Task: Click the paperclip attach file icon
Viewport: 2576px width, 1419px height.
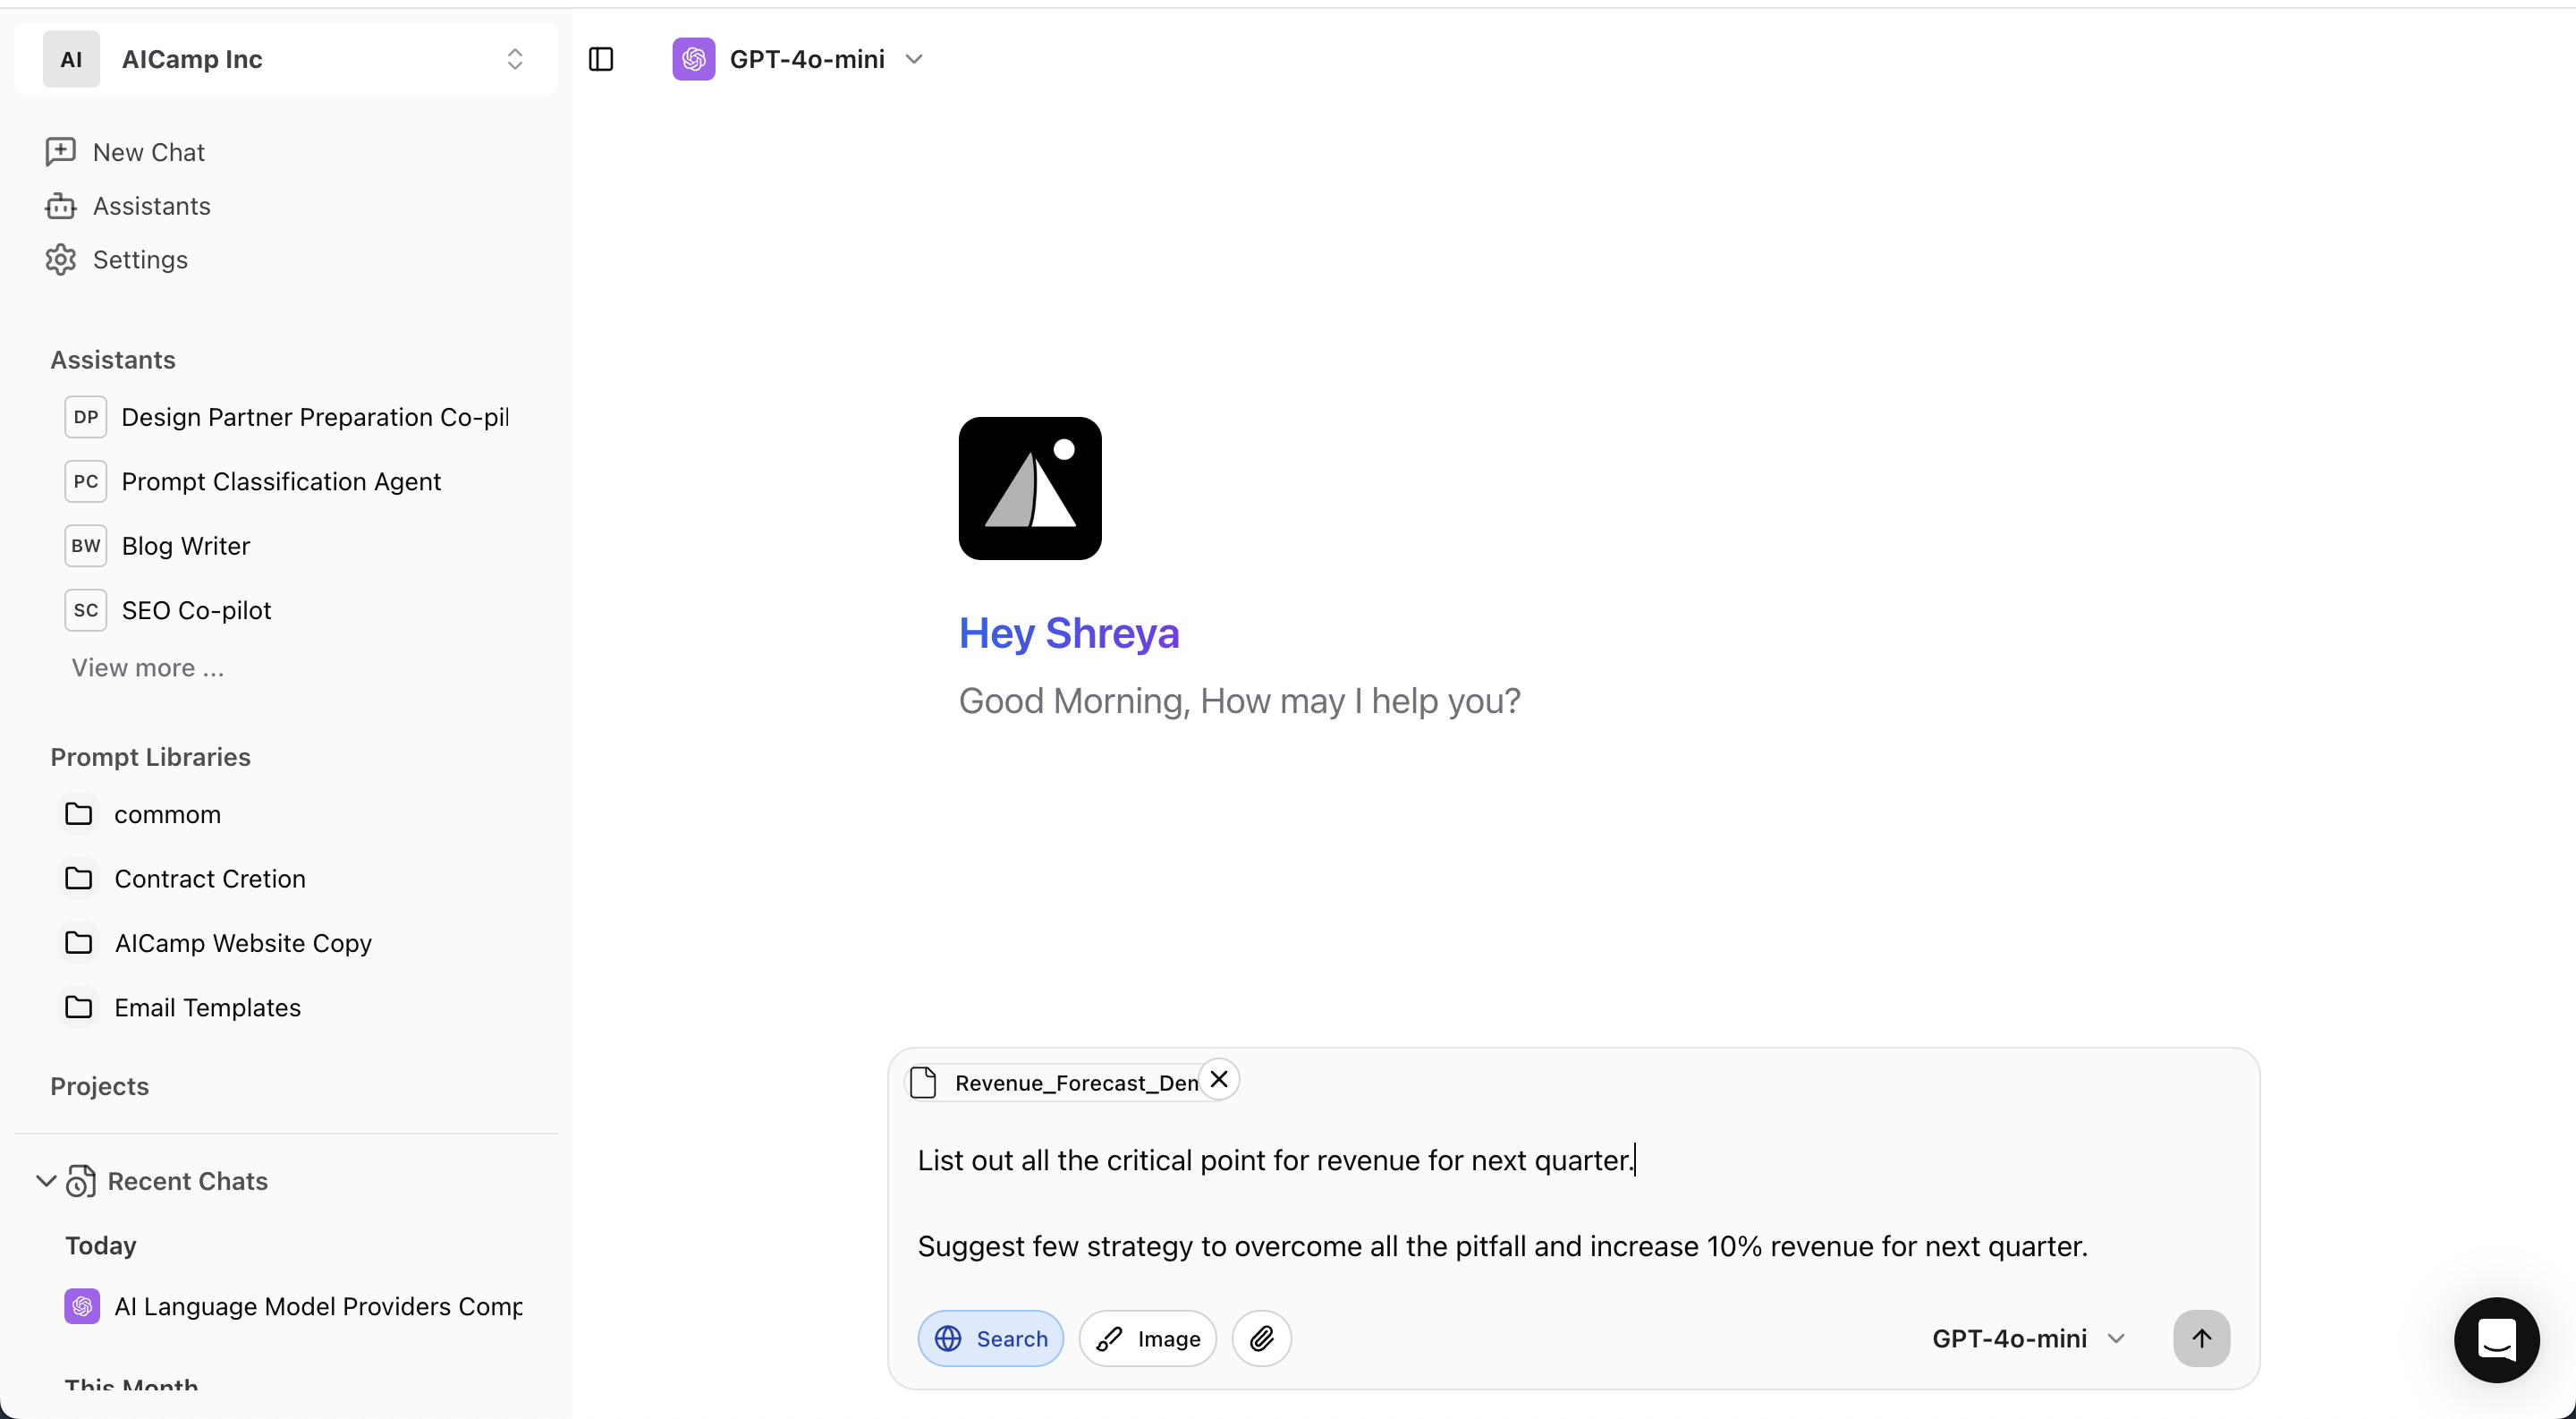Action: pos(1261,1338)
